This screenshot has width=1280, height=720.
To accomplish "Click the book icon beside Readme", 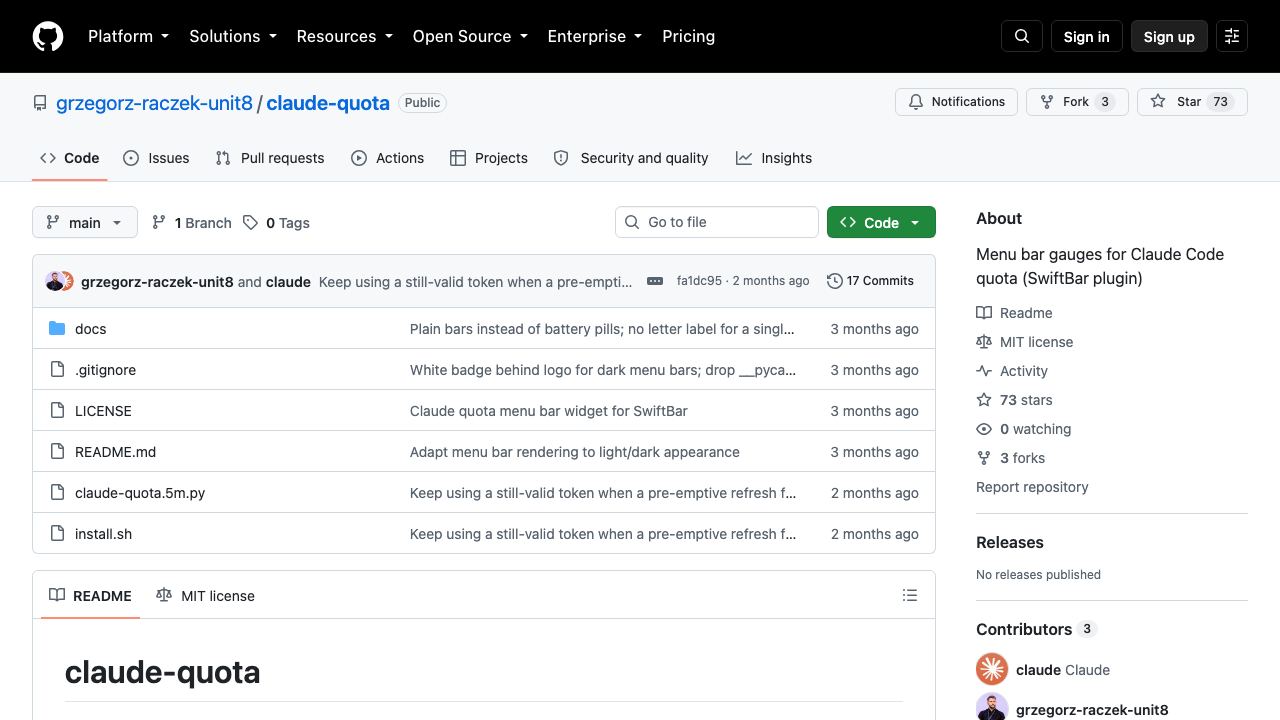I will 984,313.
